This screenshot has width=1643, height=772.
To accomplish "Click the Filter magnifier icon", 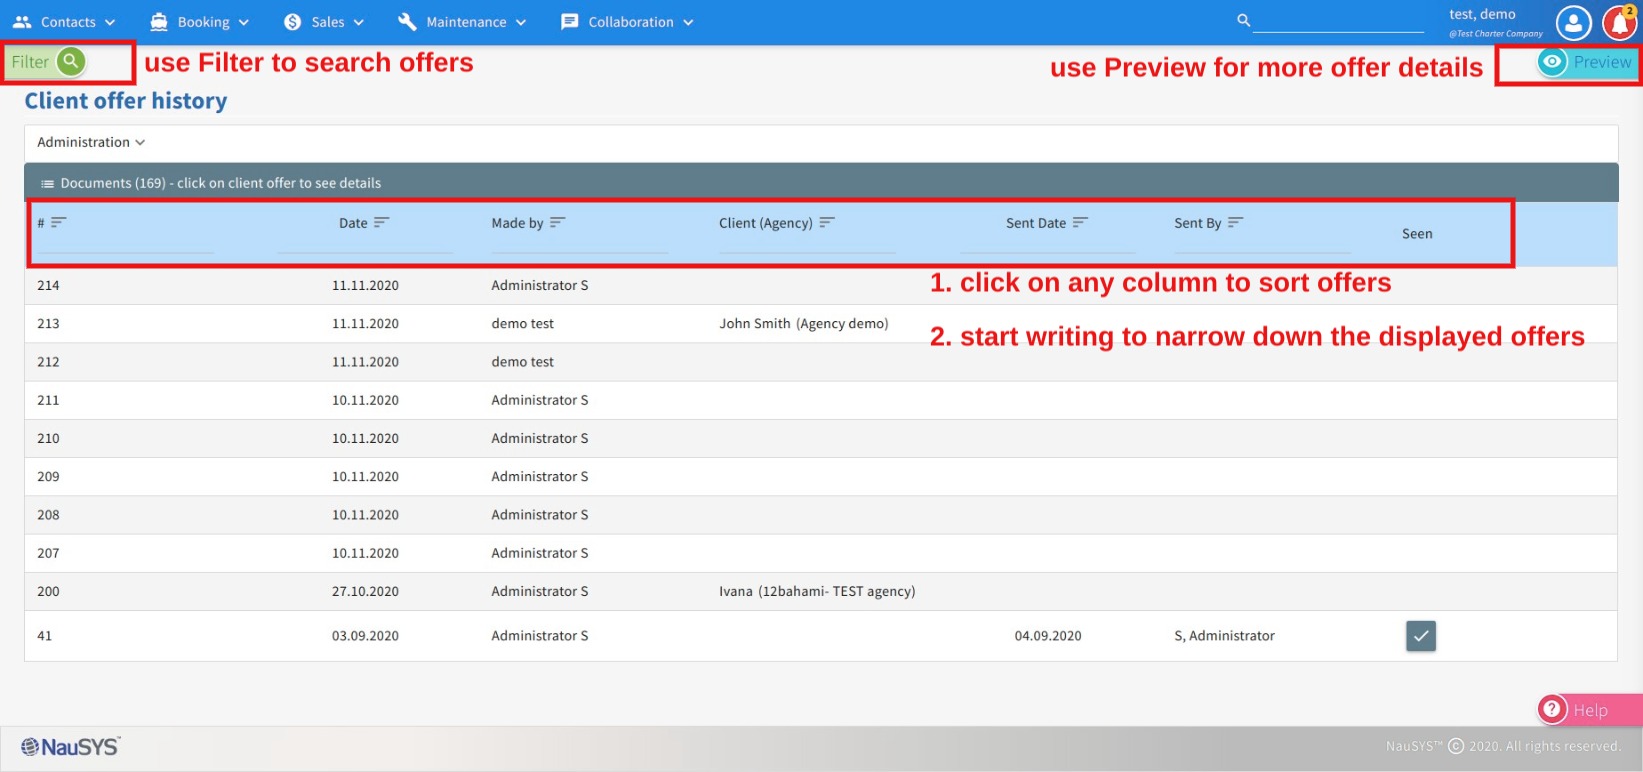I will coord(71,62).
